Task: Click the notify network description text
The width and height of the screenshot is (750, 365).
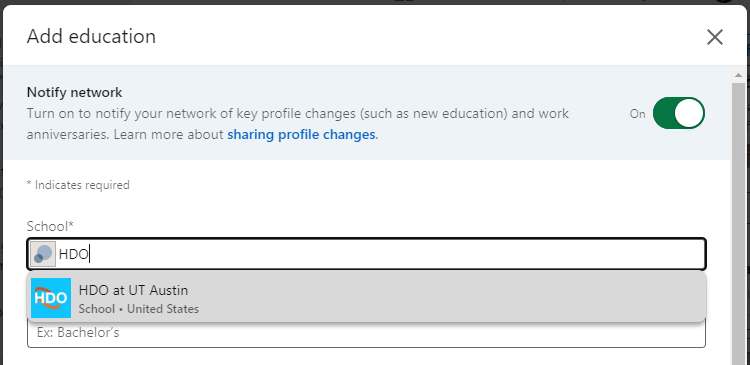Action: coord(298,124)
